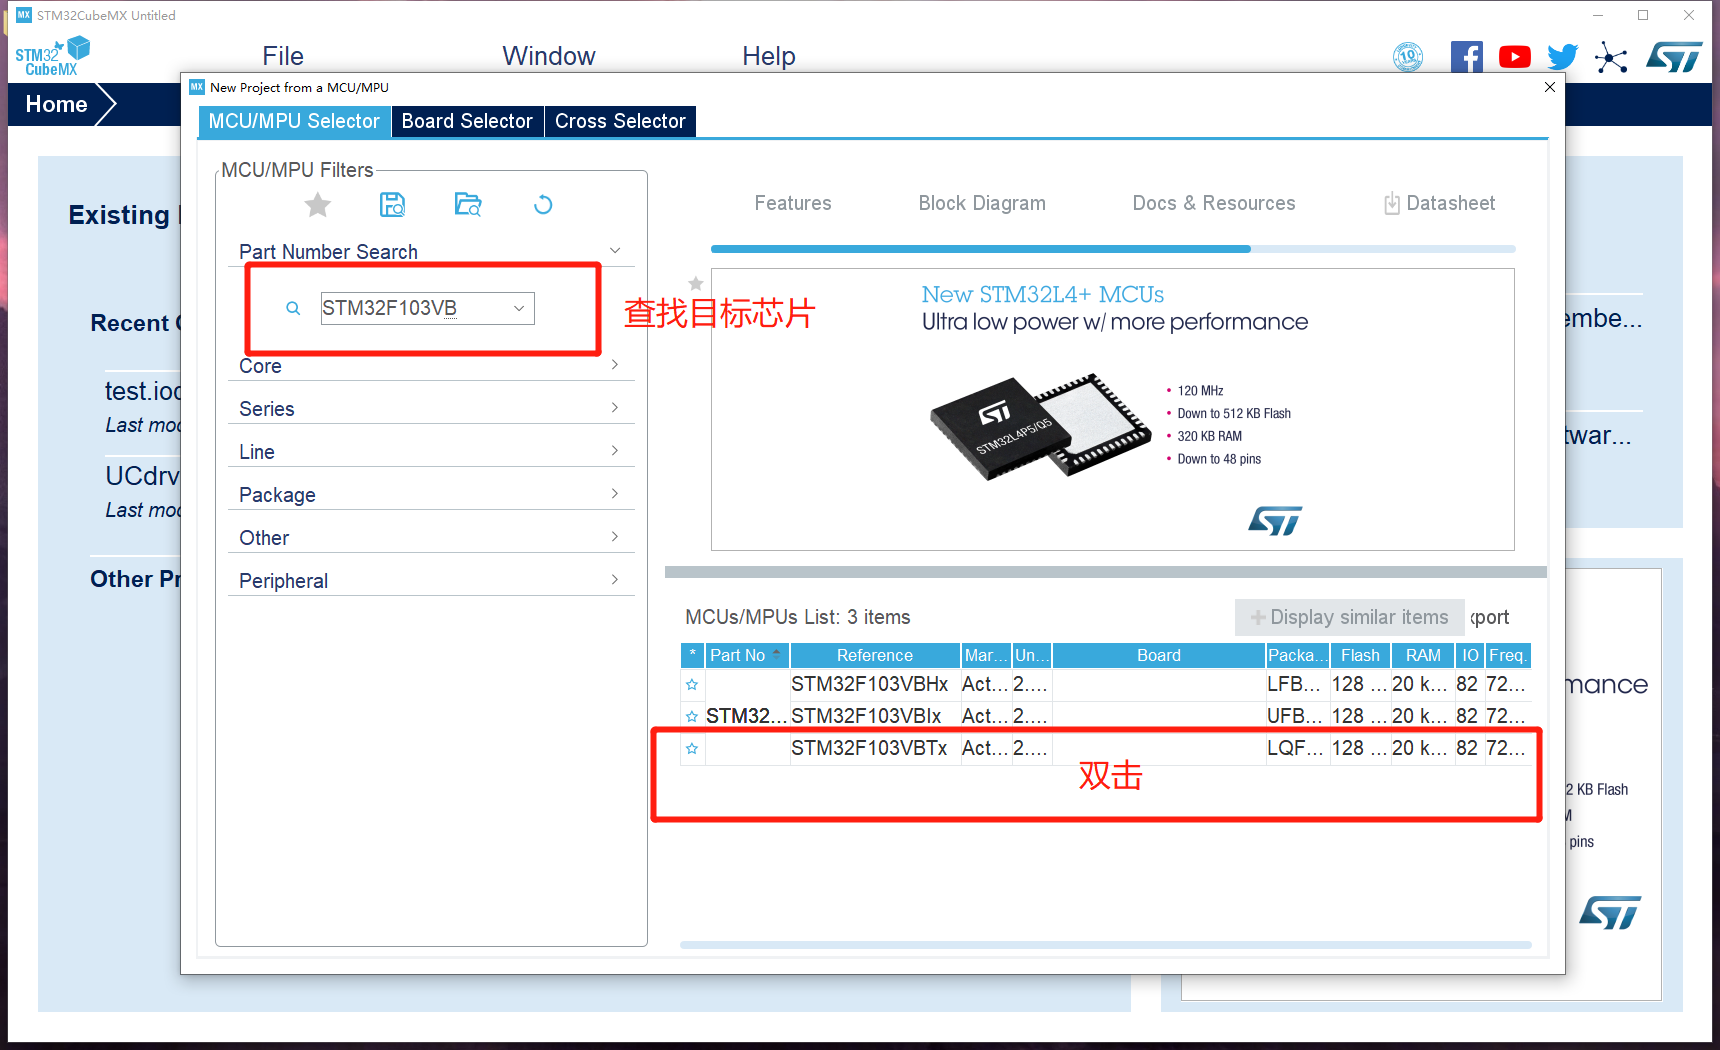Toggle favorite star for the STM32F103VBTx row
This screenshot has height=1050, width=1720.
click(x=692, y=749)
